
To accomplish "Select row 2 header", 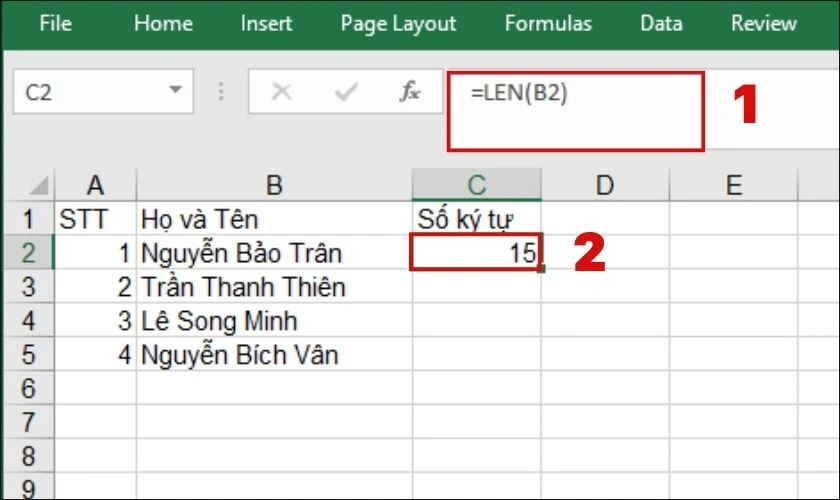I will pyautogui.click(x=28, y=252).
